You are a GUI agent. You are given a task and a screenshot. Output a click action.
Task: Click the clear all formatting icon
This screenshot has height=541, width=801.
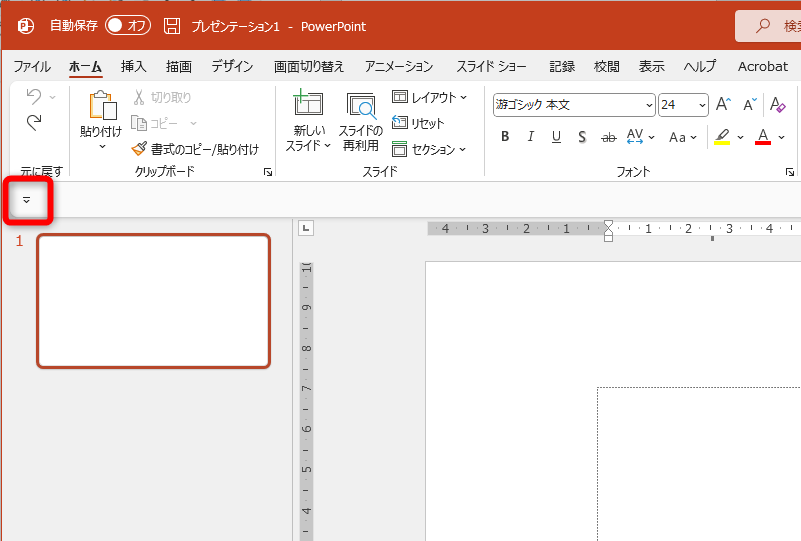tap(778, 104)
